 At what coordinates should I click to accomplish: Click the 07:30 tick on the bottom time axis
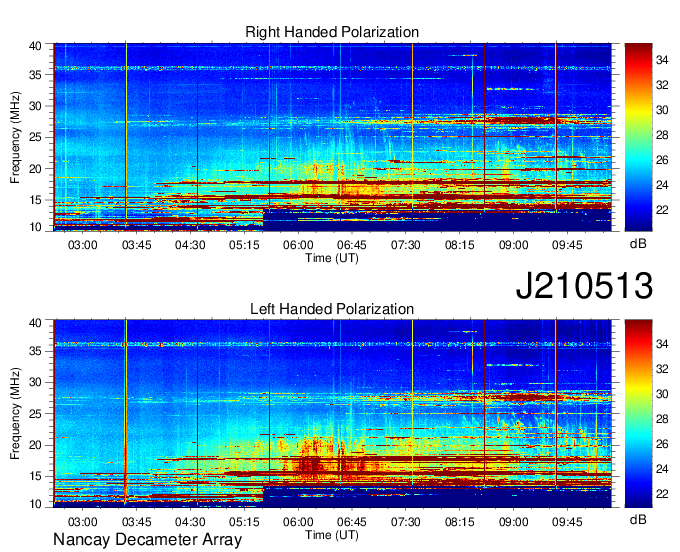[405, 522]
